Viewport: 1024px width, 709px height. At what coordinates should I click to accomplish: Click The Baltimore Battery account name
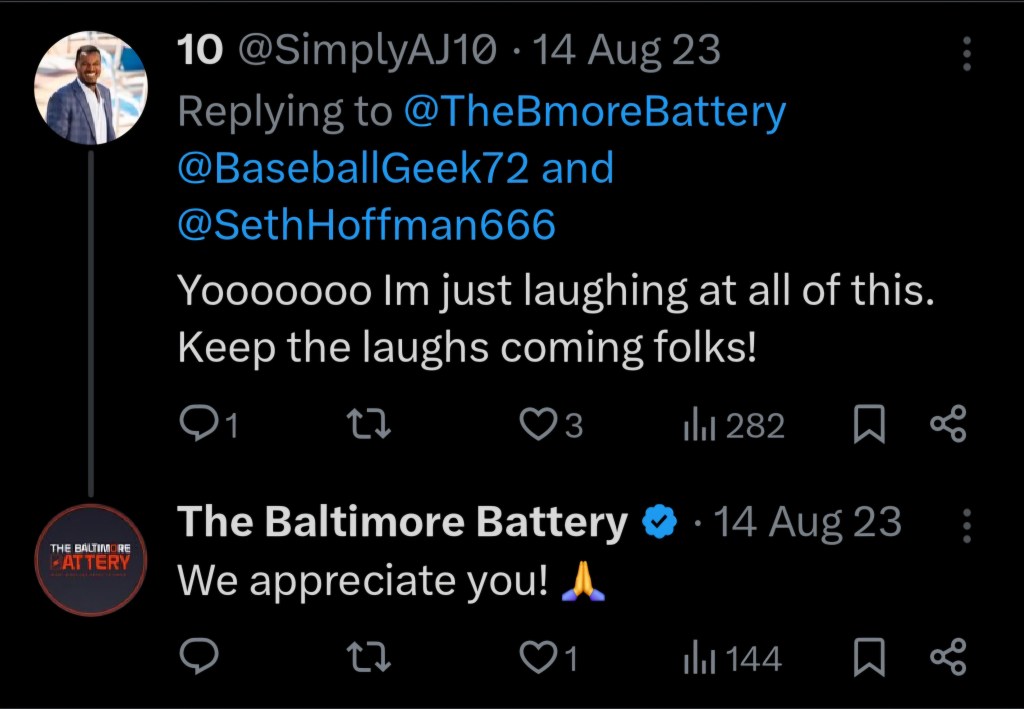pyautogui.click(x=402, y=522)
